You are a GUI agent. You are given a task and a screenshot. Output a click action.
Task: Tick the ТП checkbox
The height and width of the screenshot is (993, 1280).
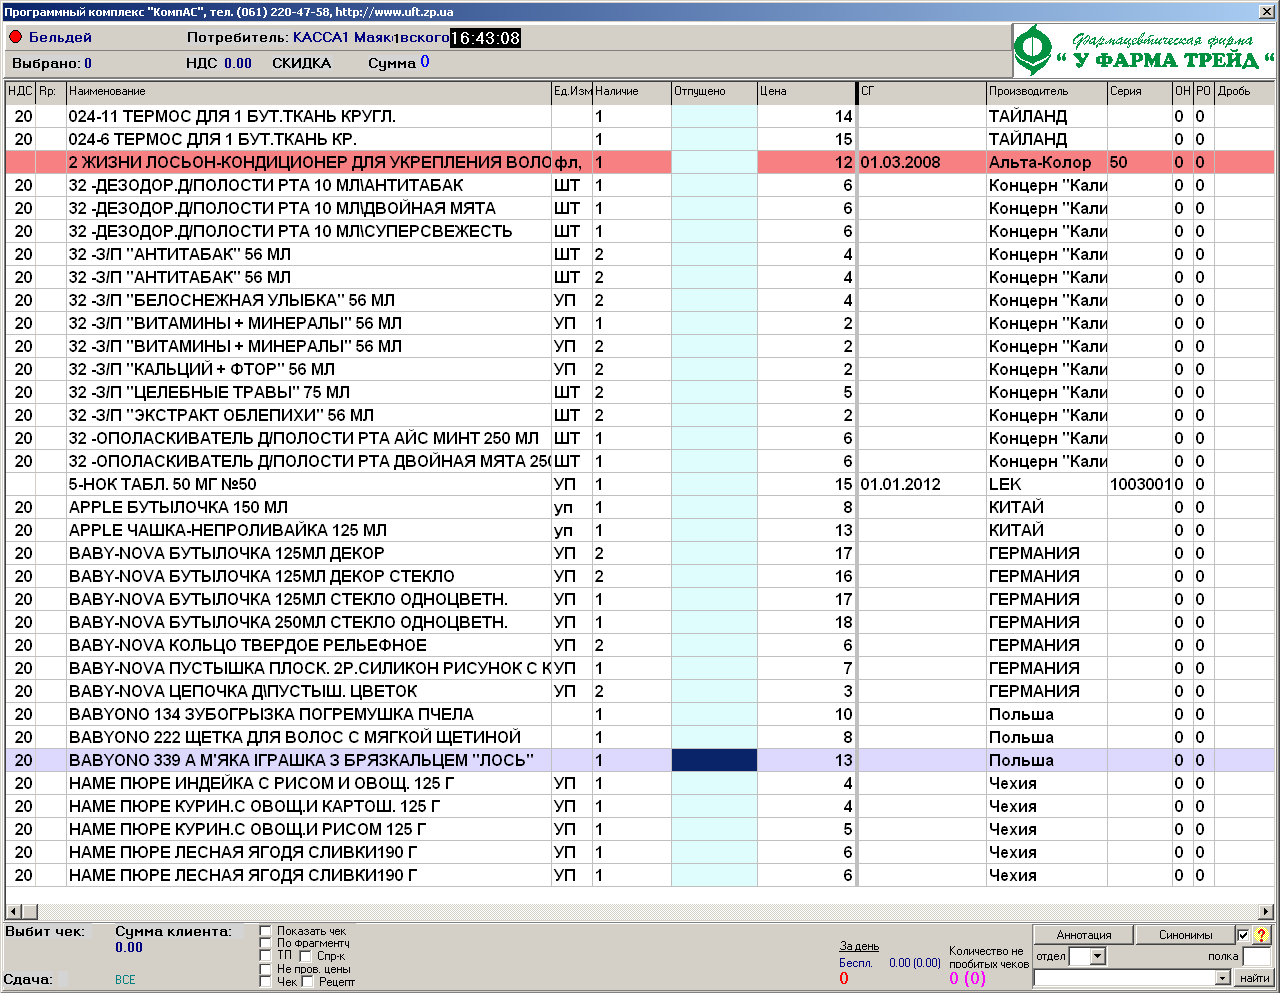265,956
